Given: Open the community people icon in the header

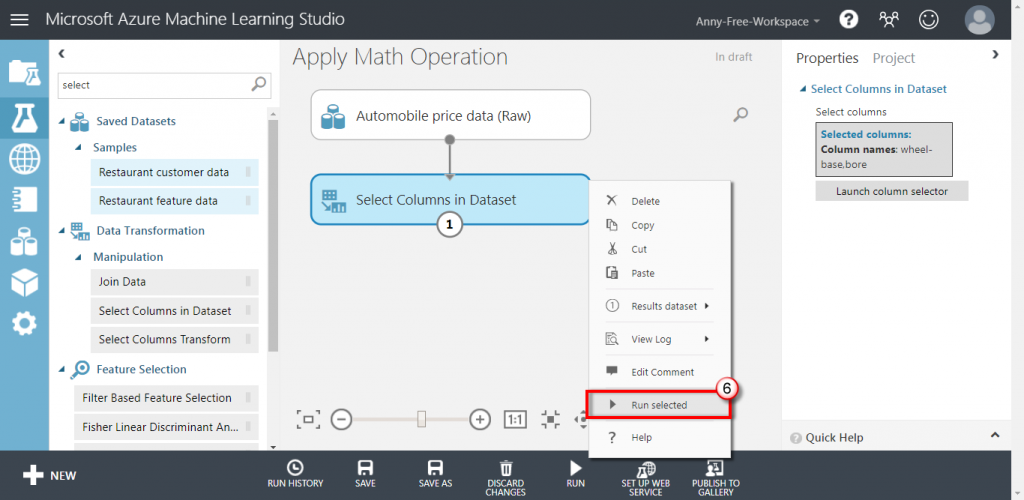Looking at the screenshot, I should click(x=889, y=20).
